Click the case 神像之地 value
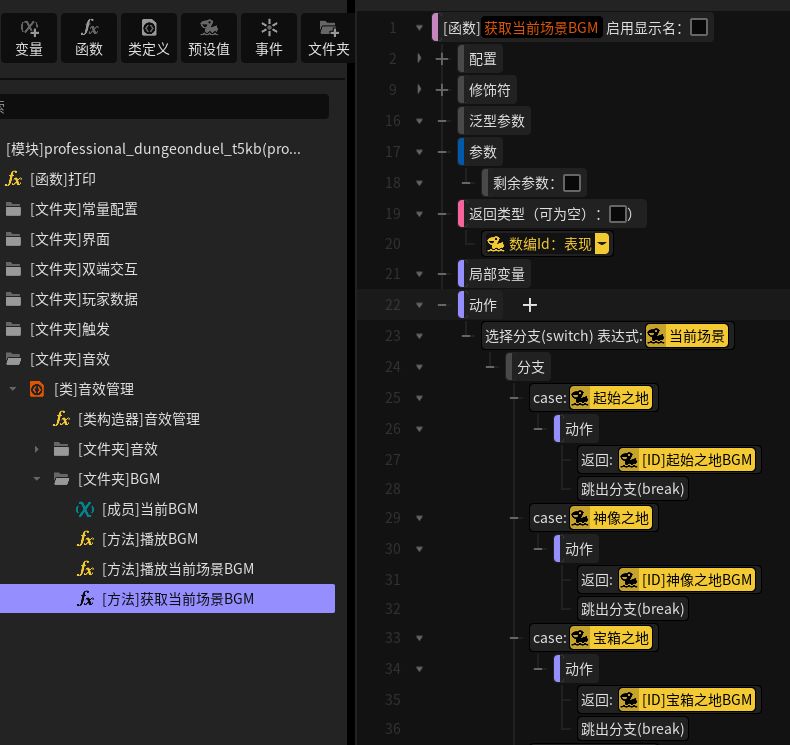 (610, 518)
